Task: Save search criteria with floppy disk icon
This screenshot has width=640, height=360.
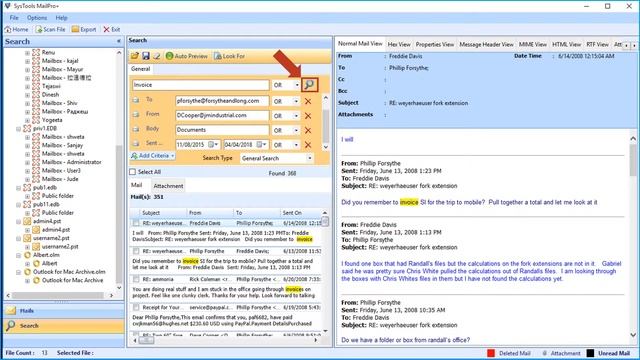Action: 146,56
